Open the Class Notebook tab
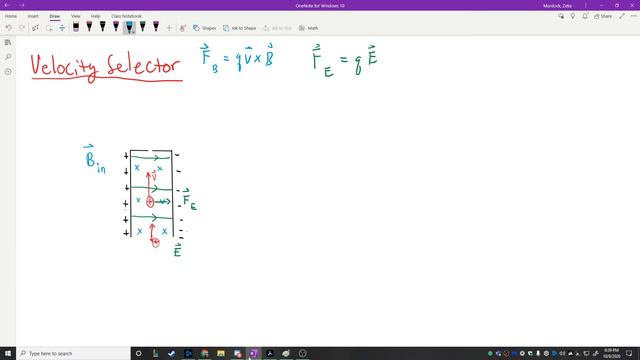The height and width of the screenshot is (360, 640). tap(127, 16)
